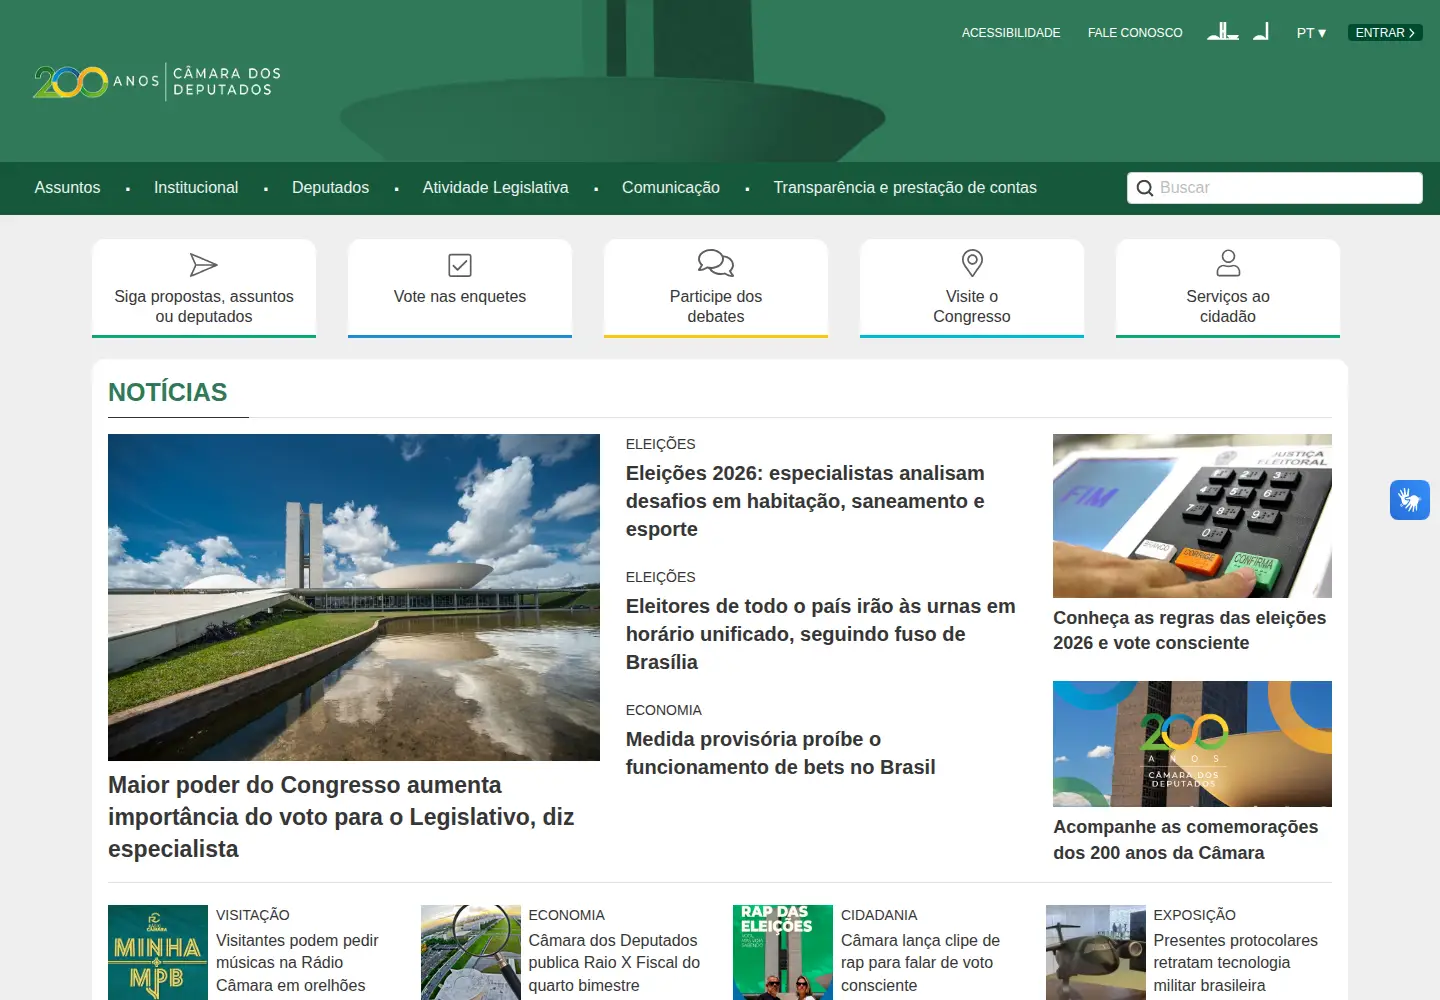
Task: Open the voting machine keypad thumbnail
Action: coord(1192,516)
